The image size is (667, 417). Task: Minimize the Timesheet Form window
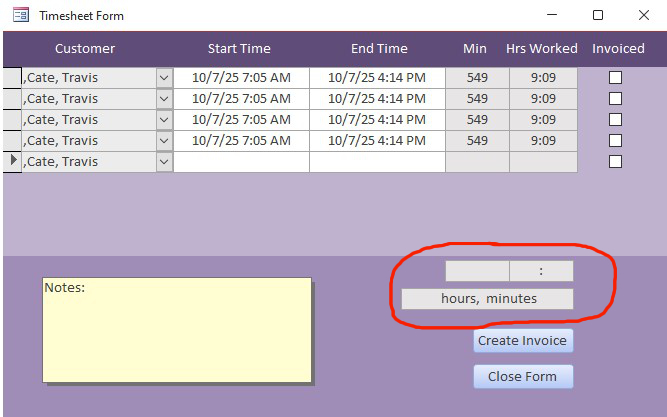[x=552, y=15]
